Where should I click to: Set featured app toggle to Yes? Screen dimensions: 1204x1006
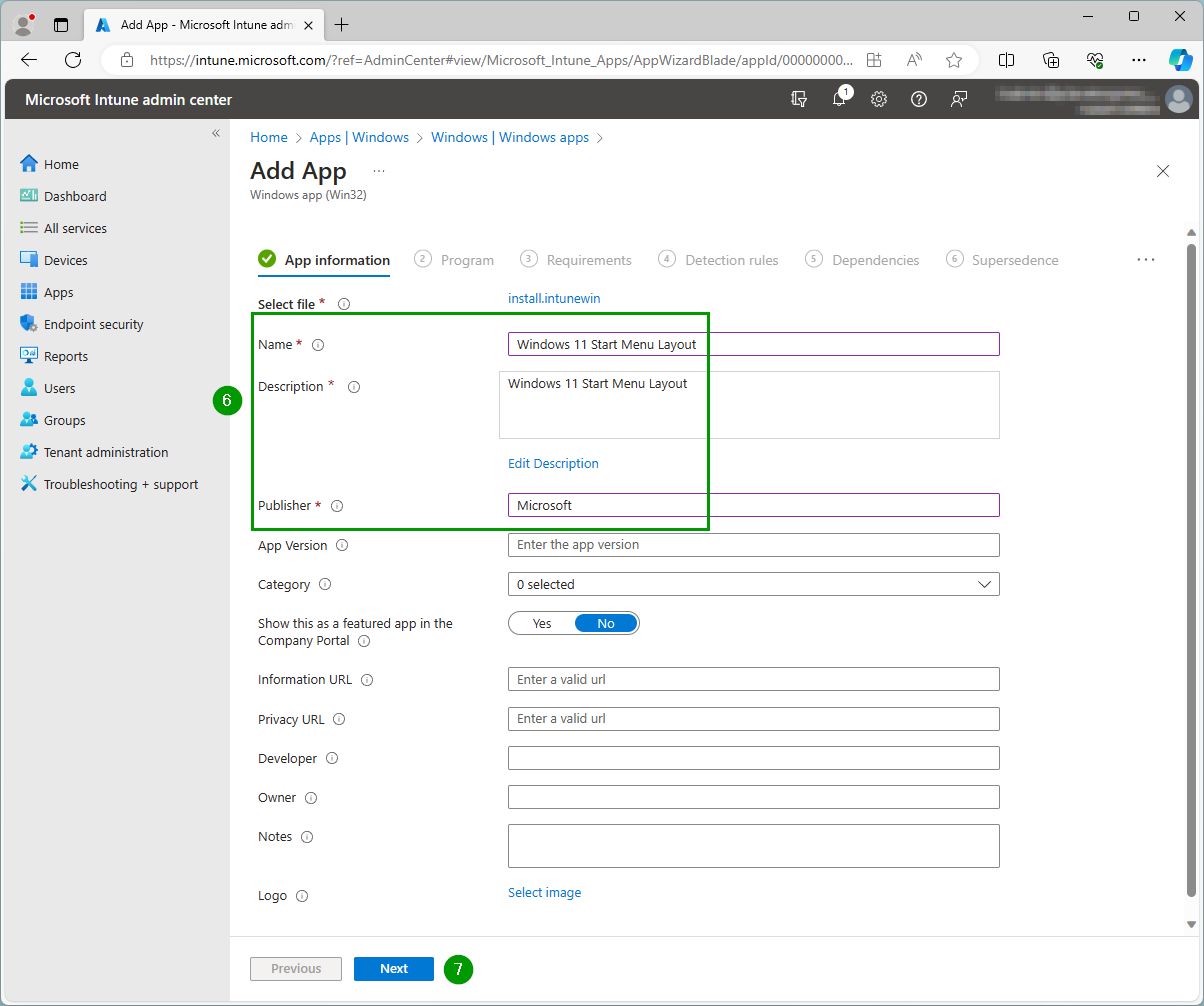(x=542, y=623)
